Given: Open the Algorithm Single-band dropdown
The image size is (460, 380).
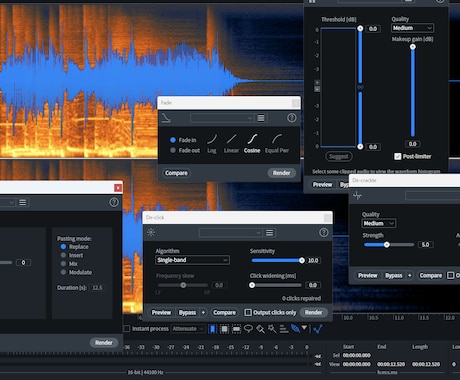Looking at the screenshot, I should pyautogui.click(x=192, y=260).
